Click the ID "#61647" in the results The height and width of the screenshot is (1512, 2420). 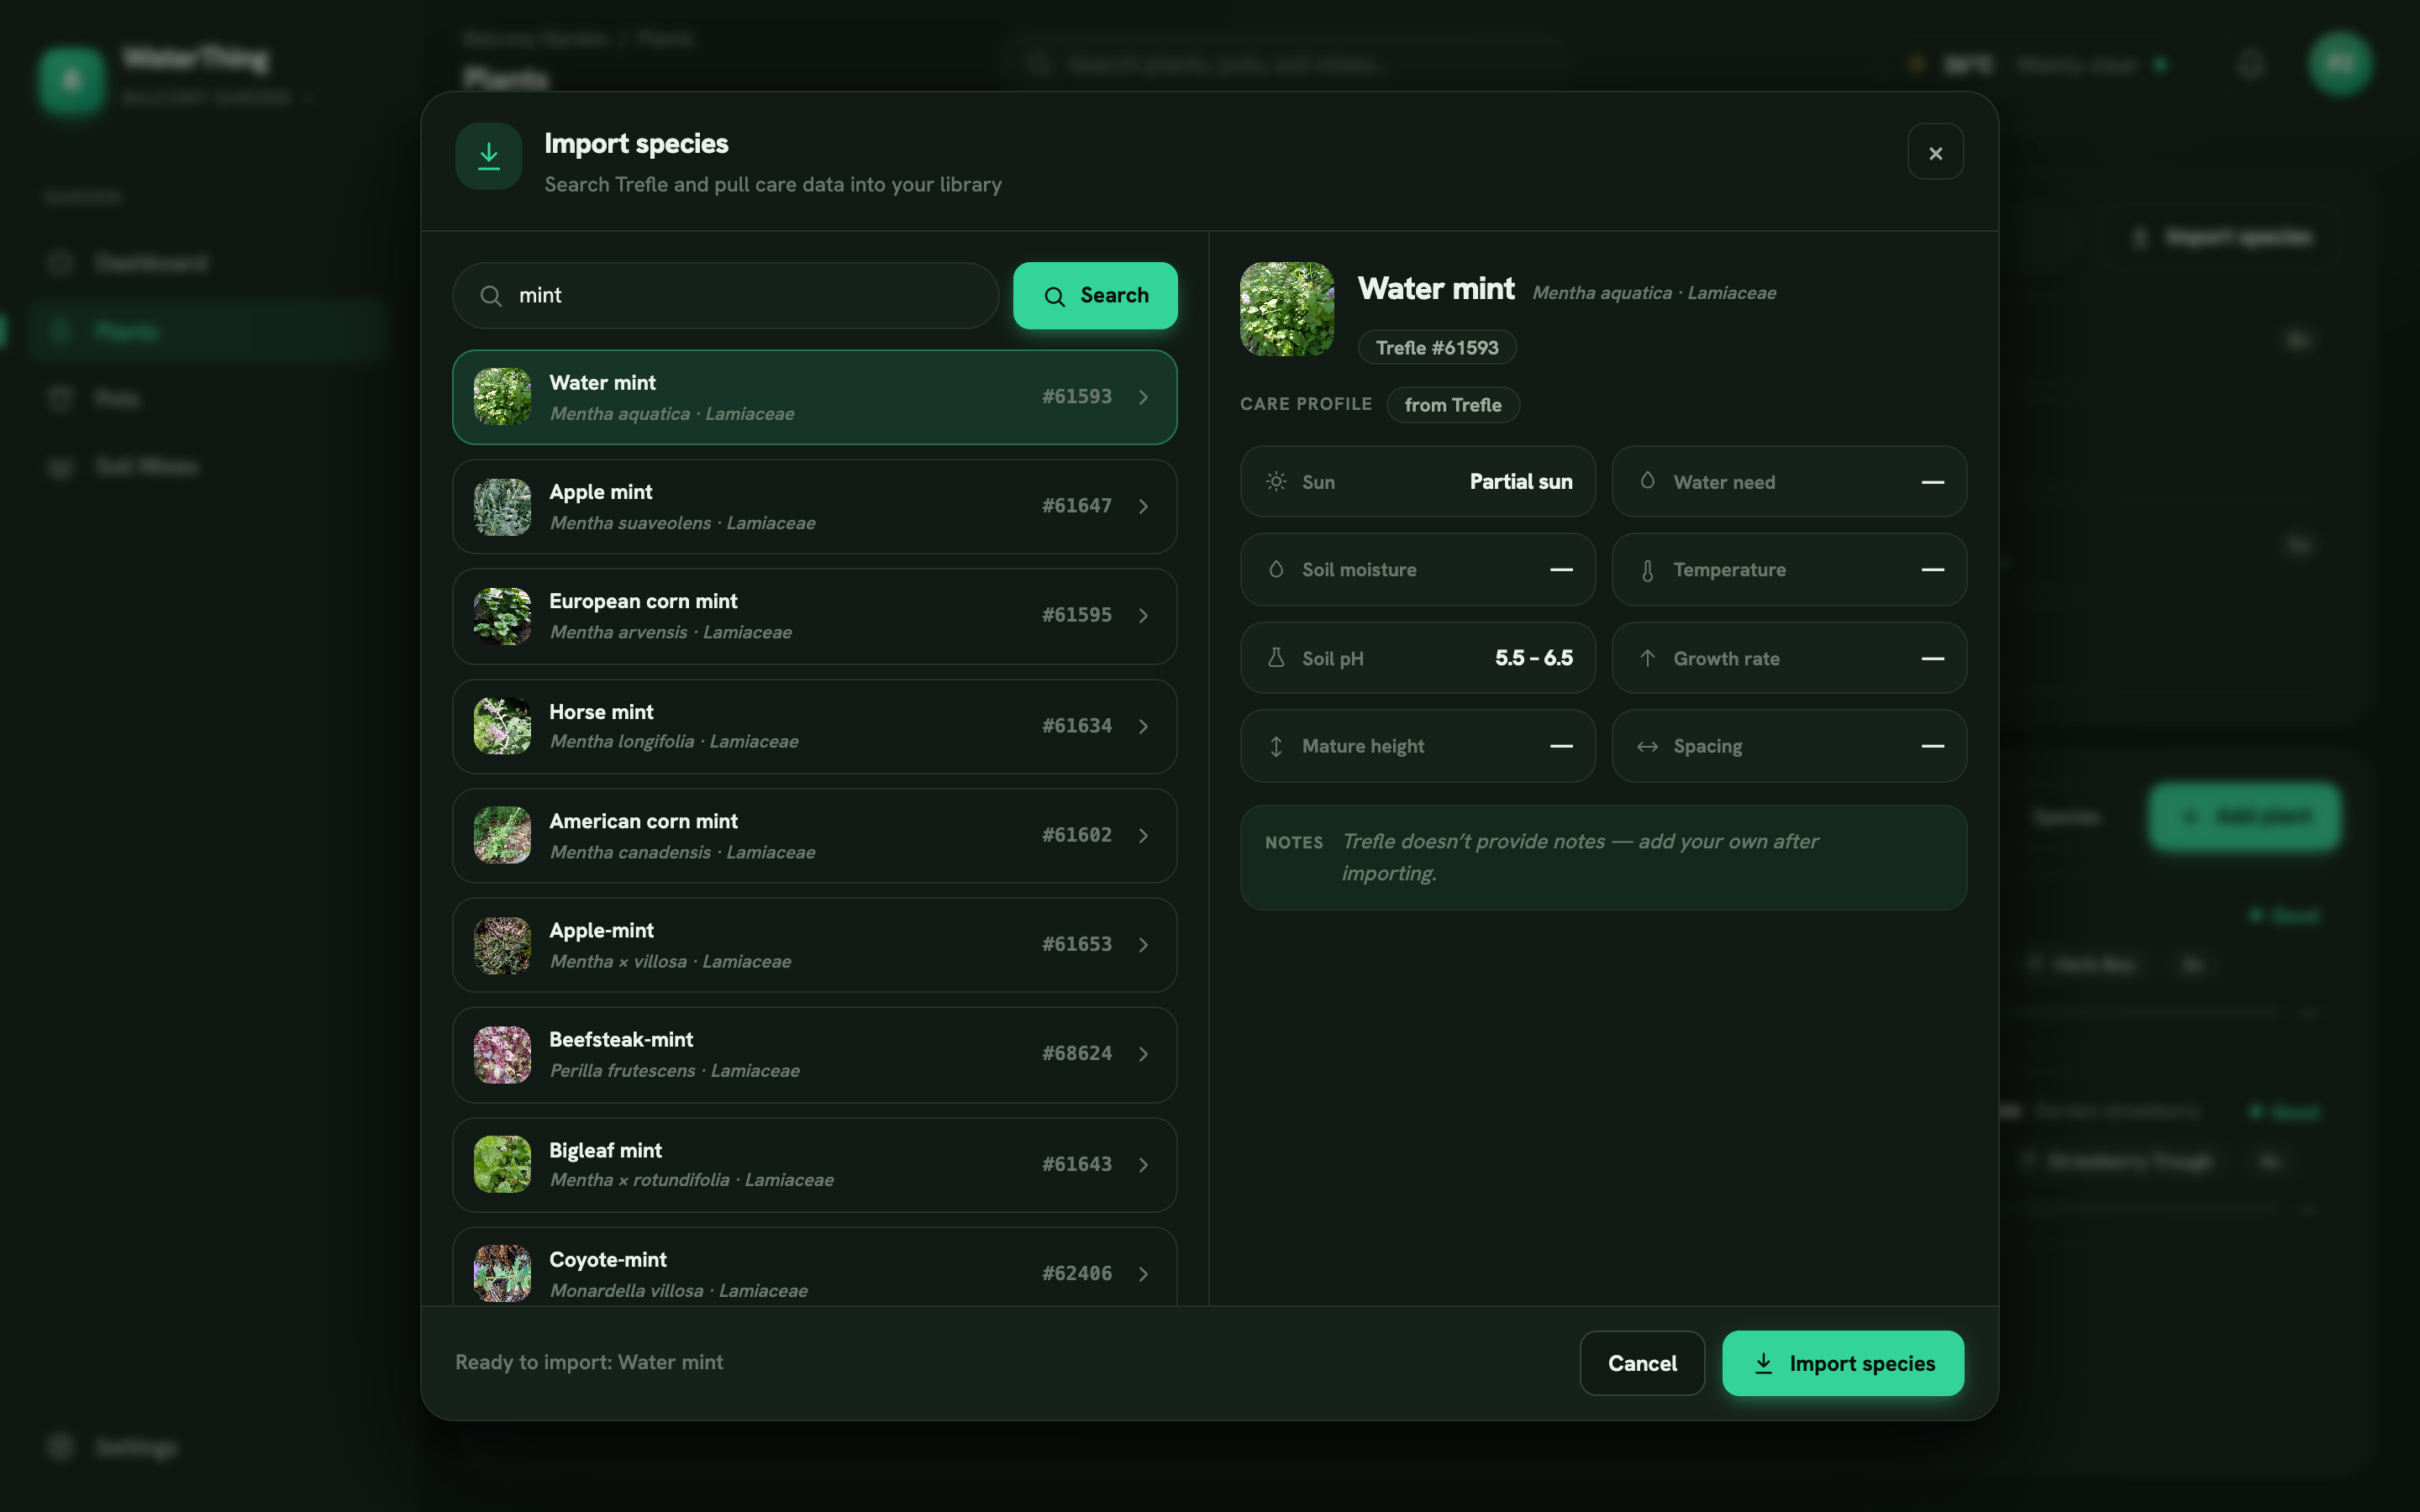coord(1077,506)
